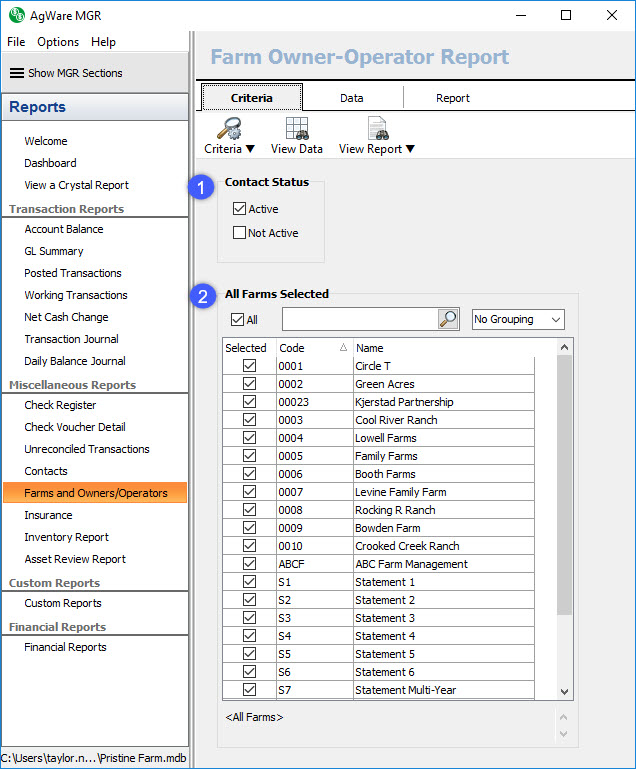Open the No Grouping dropdown
Image resolution: width=636 pixels, height=769 pixels.
(x=518, y=319)
